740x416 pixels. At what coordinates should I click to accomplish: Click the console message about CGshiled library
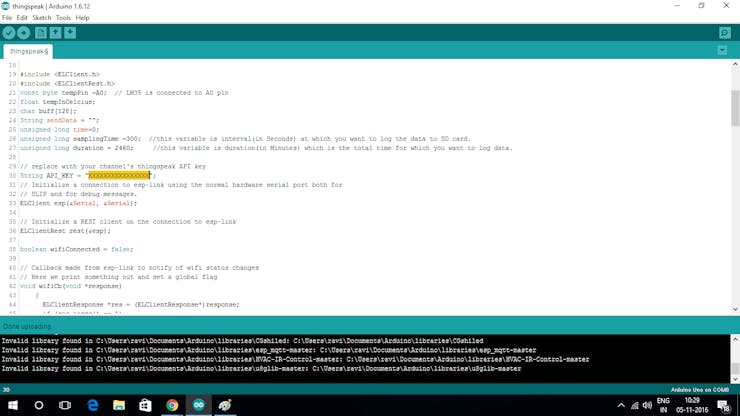coord(243,340)
